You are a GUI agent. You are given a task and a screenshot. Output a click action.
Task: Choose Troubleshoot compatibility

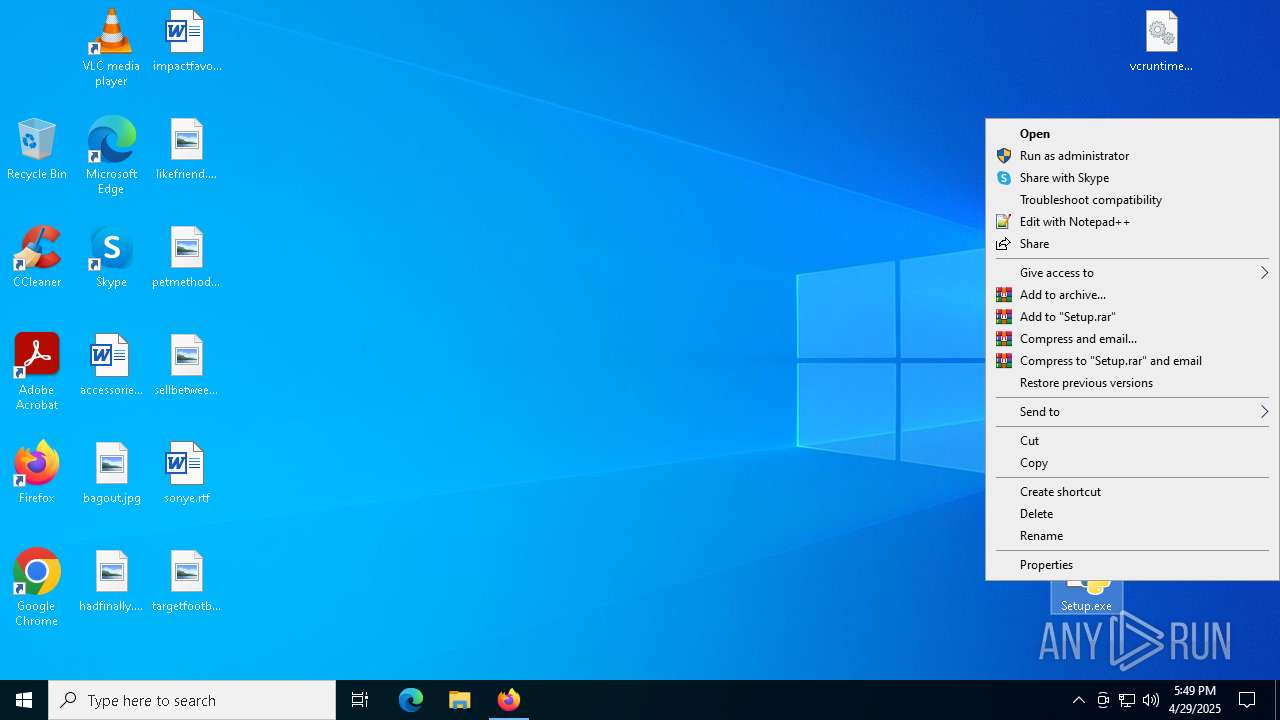[1132, 200]
